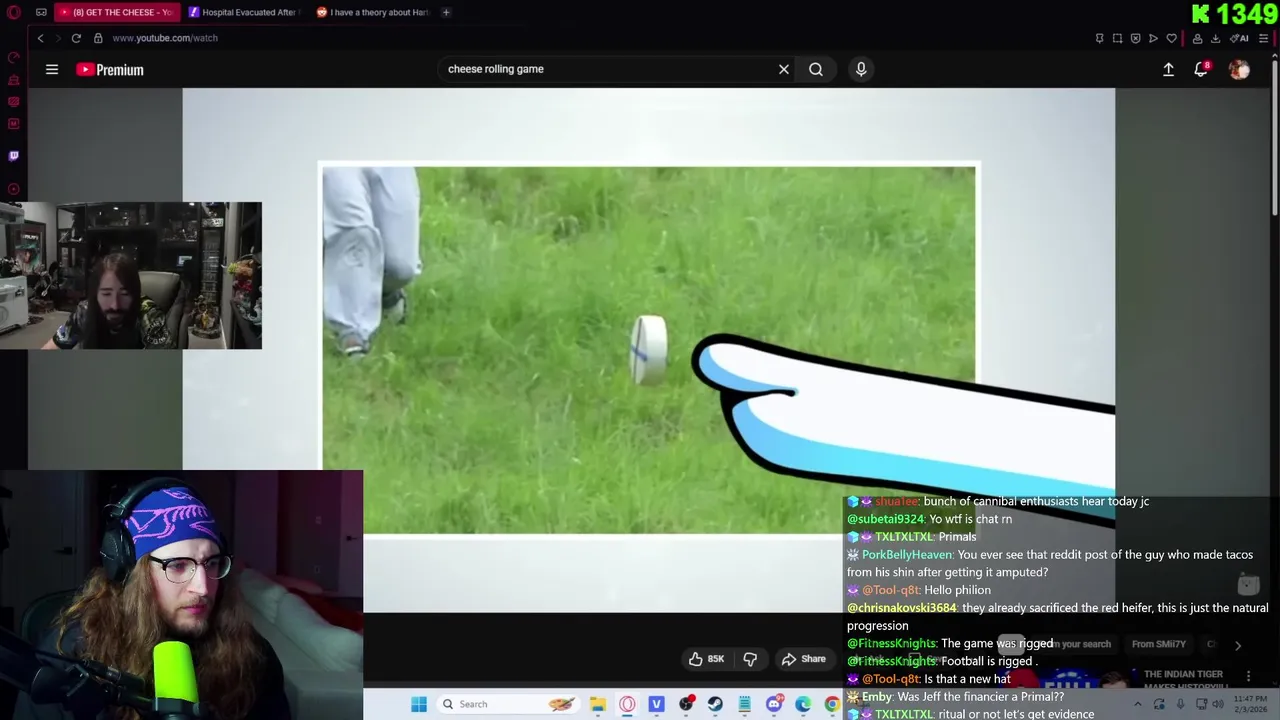The height and width of the screenshot is (720, 1280).
Task: Open Opera flow send icon
Action: tap(1153, 38)
